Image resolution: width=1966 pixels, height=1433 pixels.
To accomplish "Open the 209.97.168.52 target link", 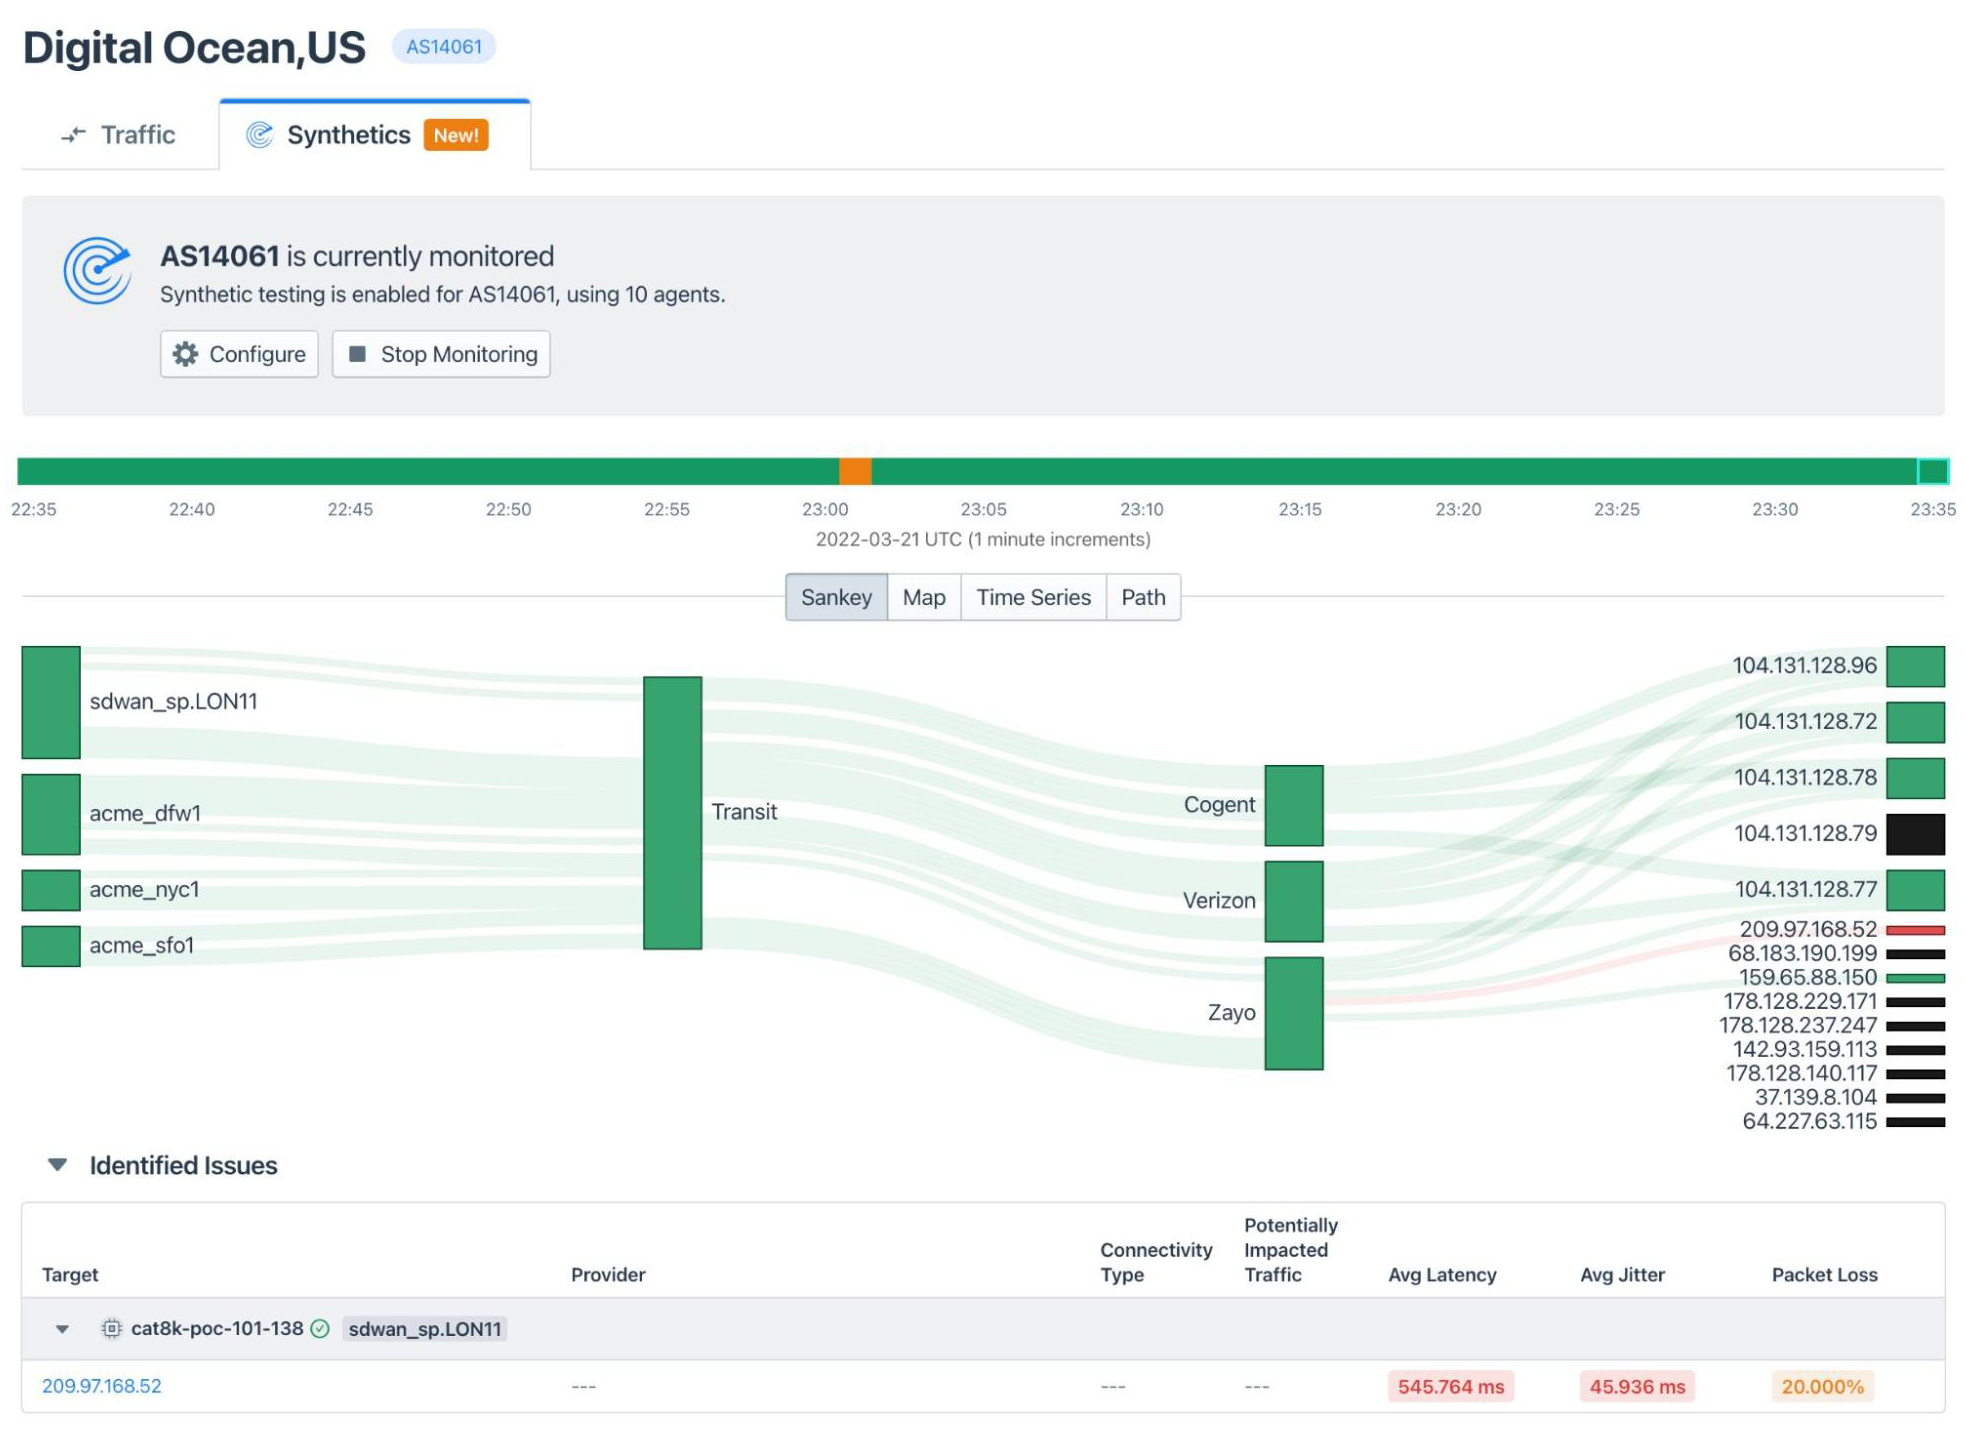I will pyautogui.click(x=102, y=1387).
